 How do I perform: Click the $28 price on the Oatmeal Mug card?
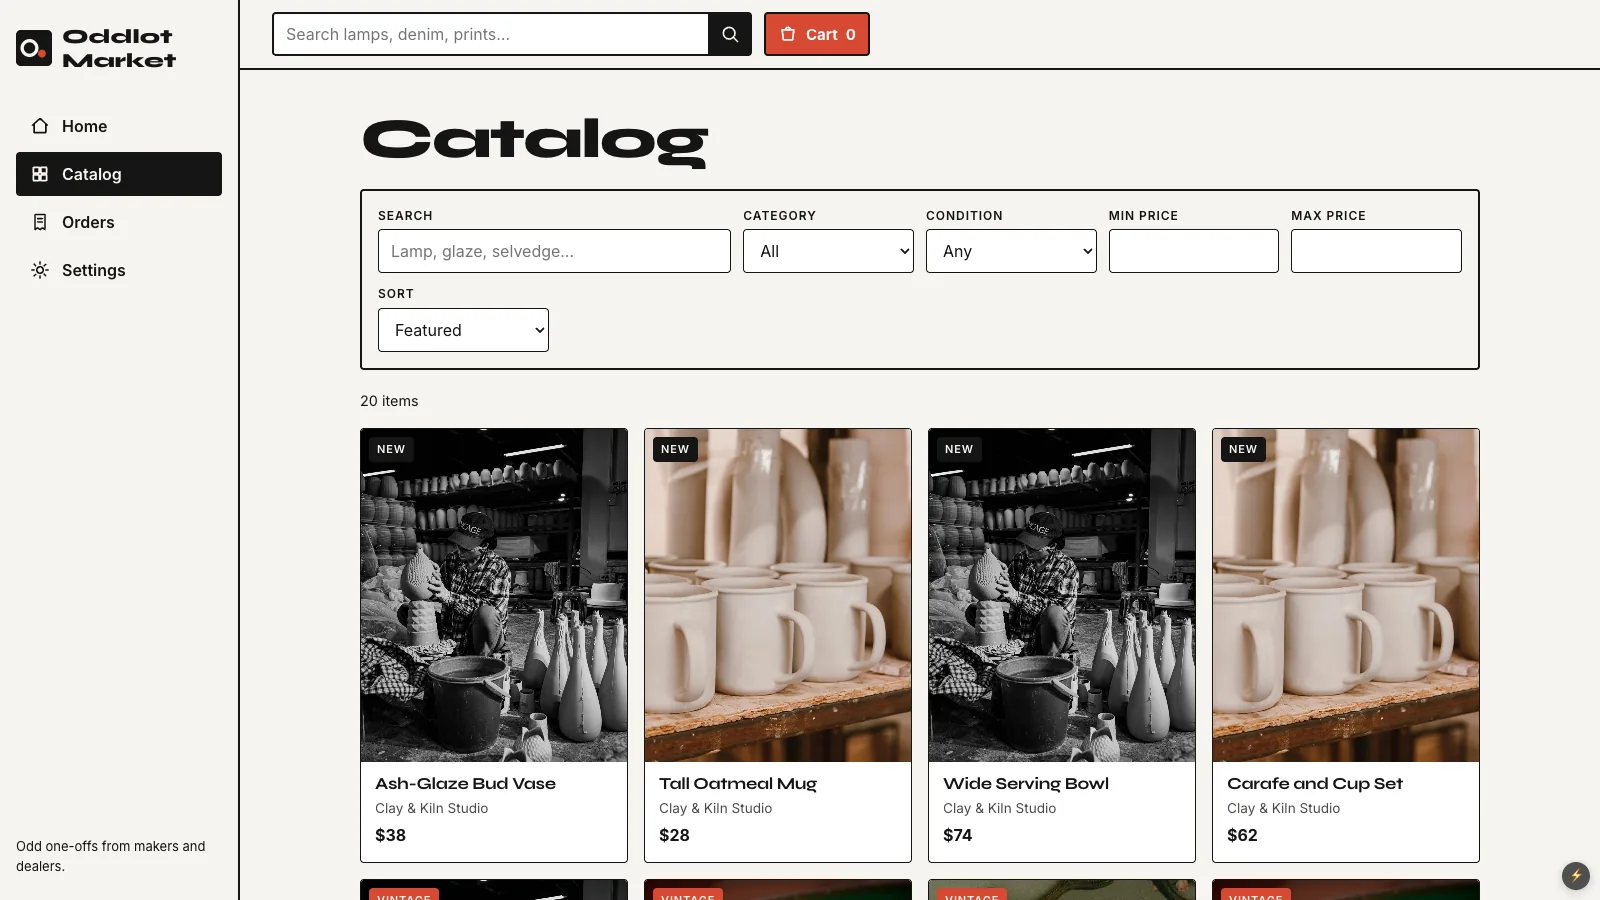pos(674,835)
